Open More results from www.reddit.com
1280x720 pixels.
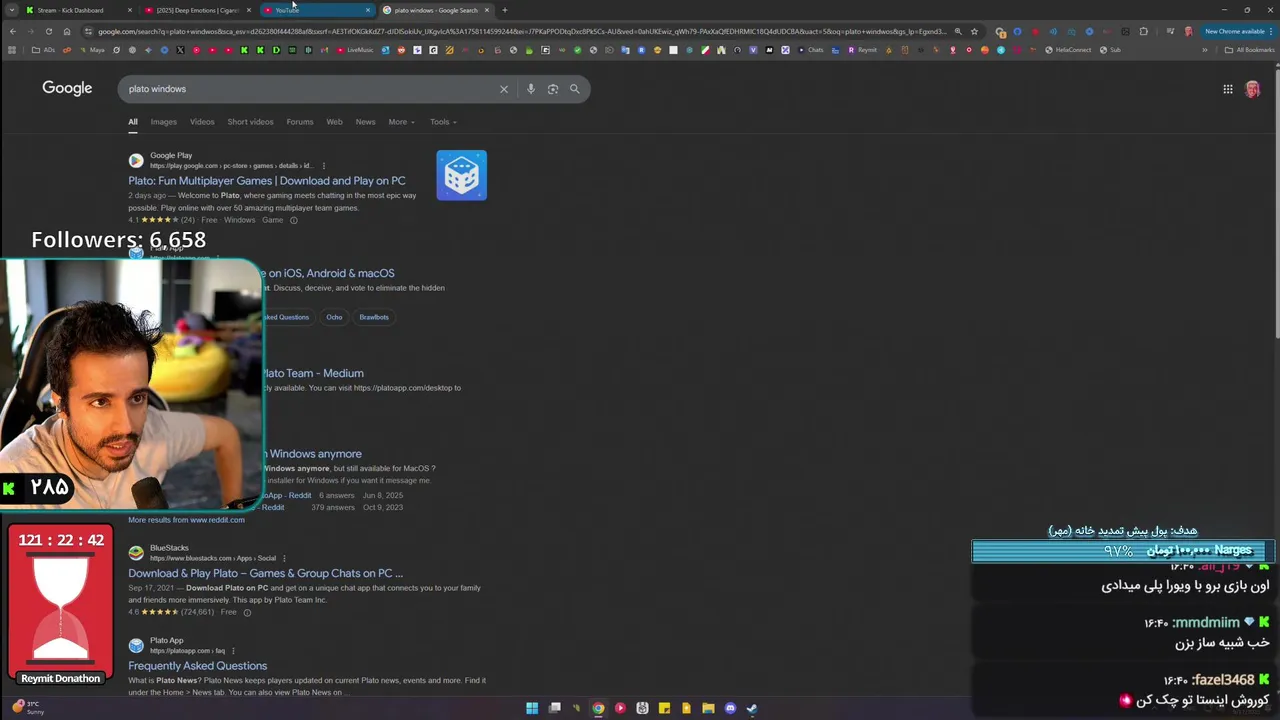coord(186,520)
